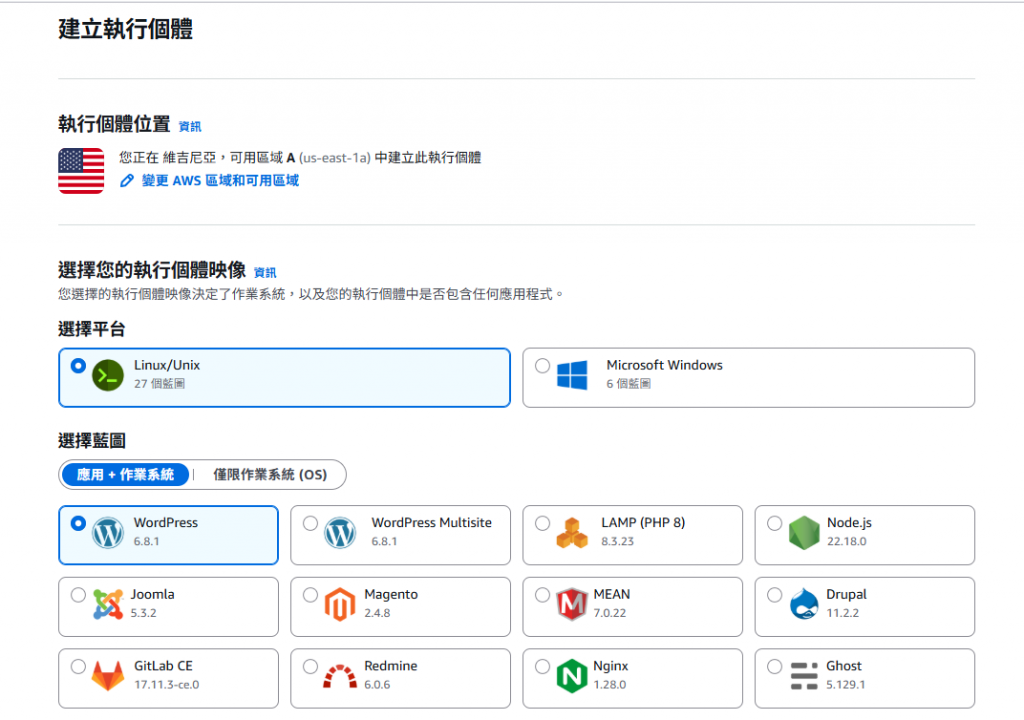1024x720 pixels.
Task: Select the Ghost blueprint radio button
Action: [x=775, y=666]
